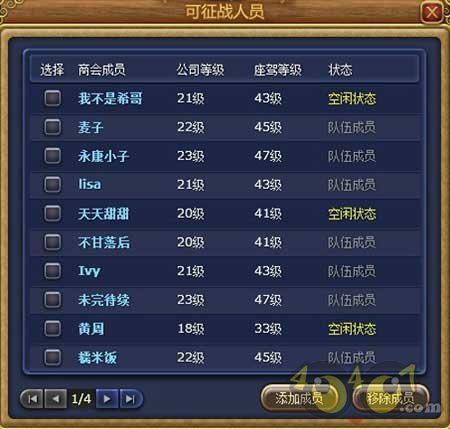
Task: Sort by the 公司等级 column header
Action: click(x=200, y=70)
